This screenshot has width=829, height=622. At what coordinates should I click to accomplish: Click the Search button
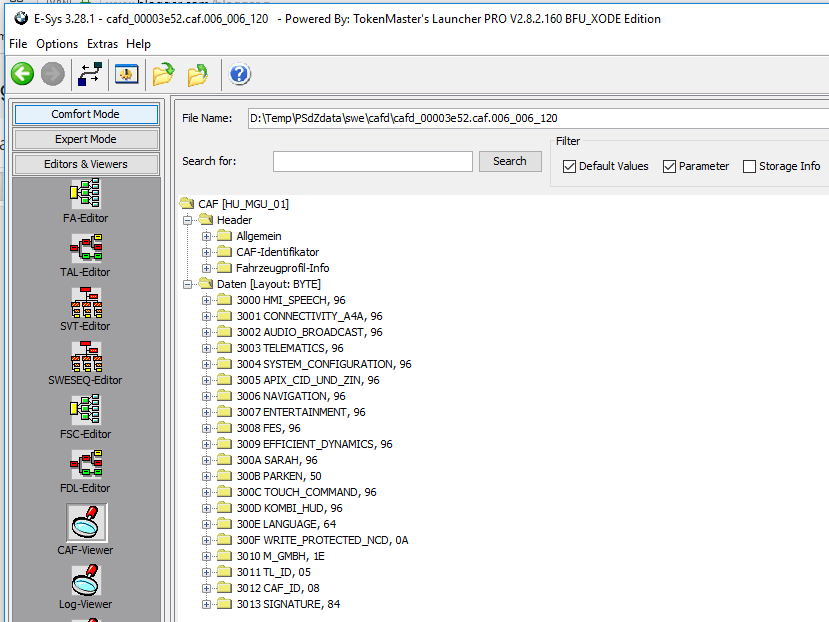coord(509,161)
